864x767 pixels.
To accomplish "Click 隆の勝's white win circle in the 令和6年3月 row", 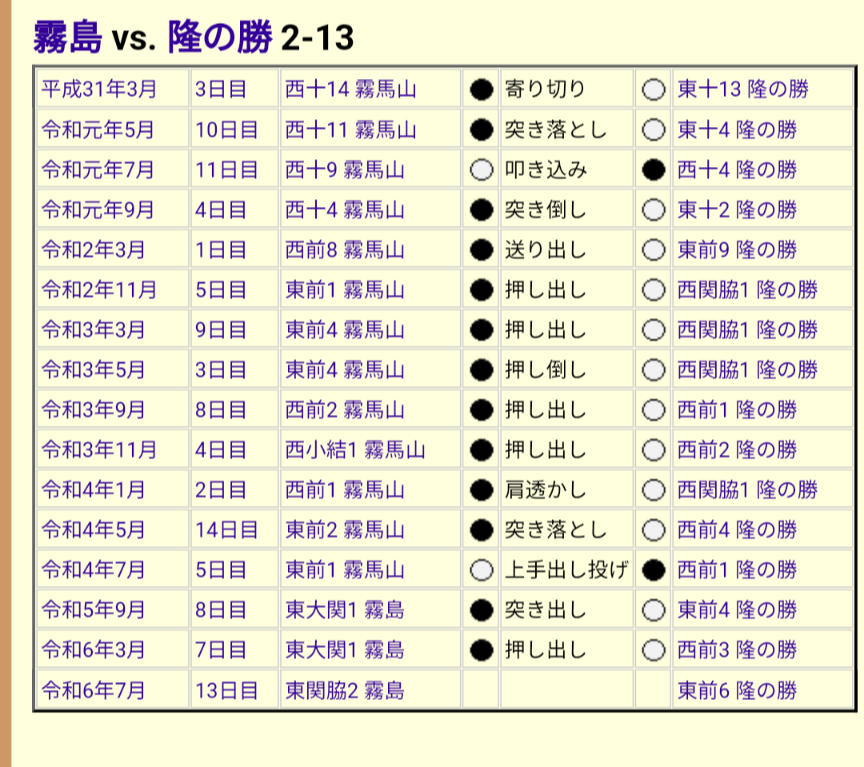I will [x=654, y=651].
